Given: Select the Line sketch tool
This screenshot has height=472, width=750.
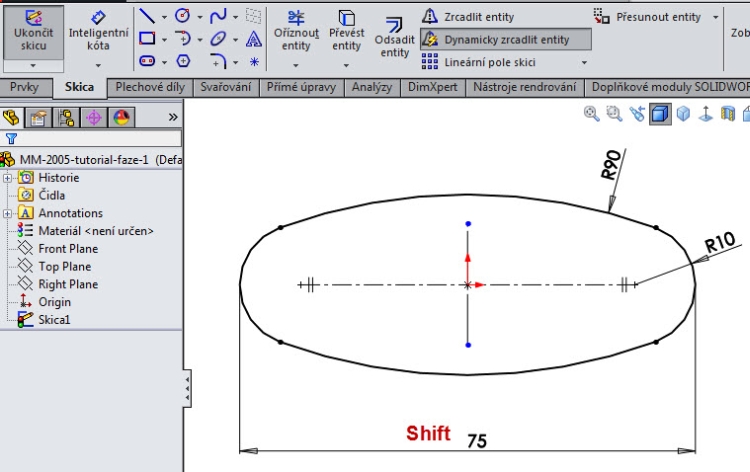Looking at the screenshot, I should 147,16.
